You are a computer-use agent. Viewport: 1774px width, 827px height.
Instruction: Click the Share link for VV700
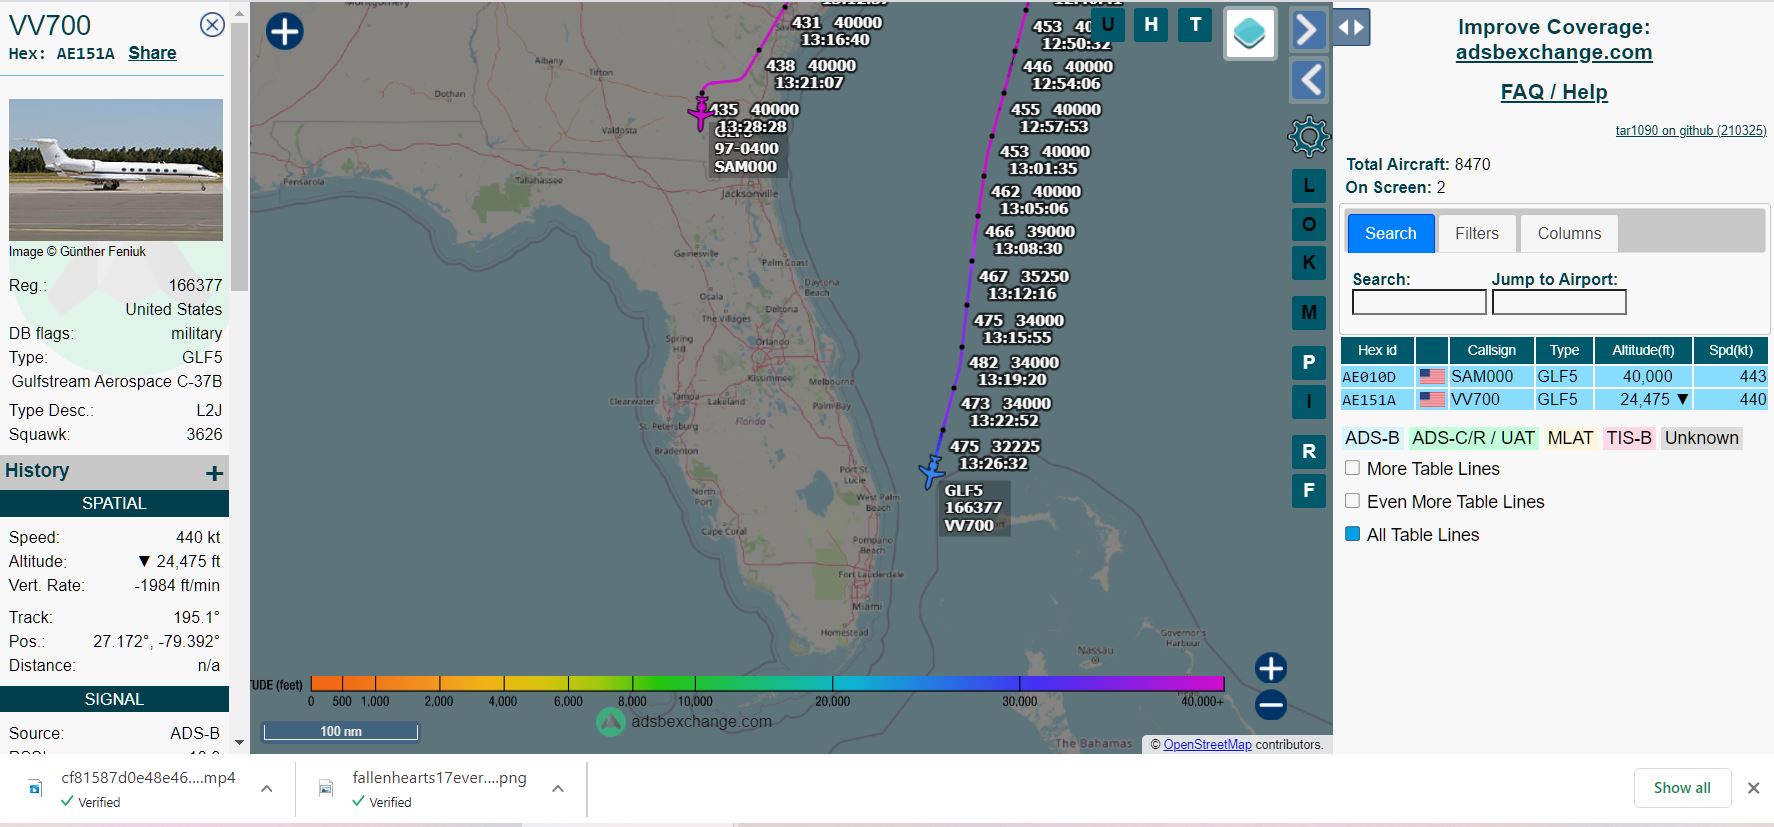152,53
